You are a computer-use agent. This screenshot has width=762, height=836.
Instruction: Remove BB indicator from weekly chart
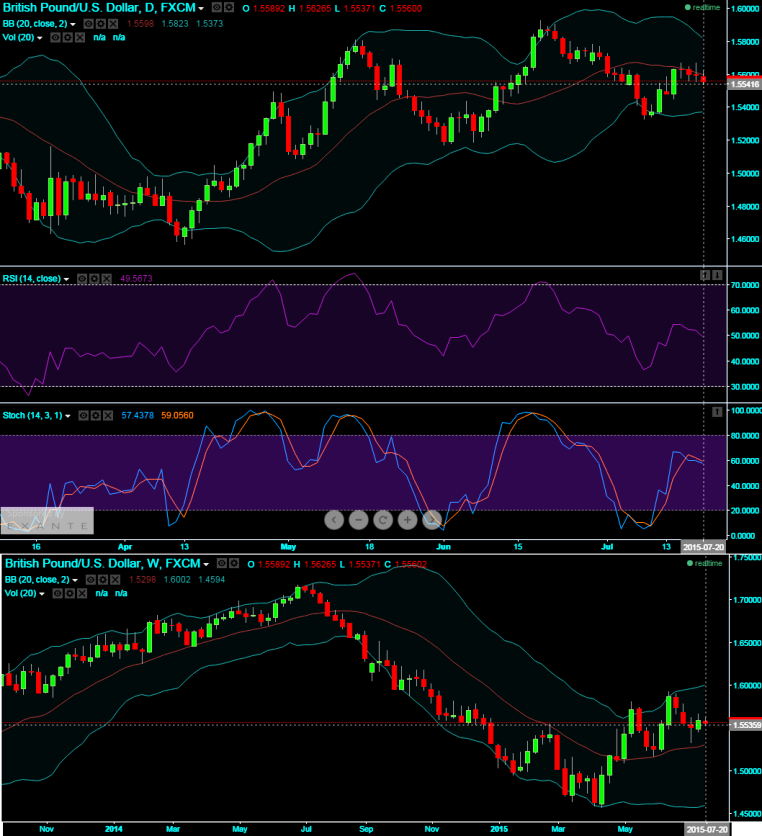115,580
